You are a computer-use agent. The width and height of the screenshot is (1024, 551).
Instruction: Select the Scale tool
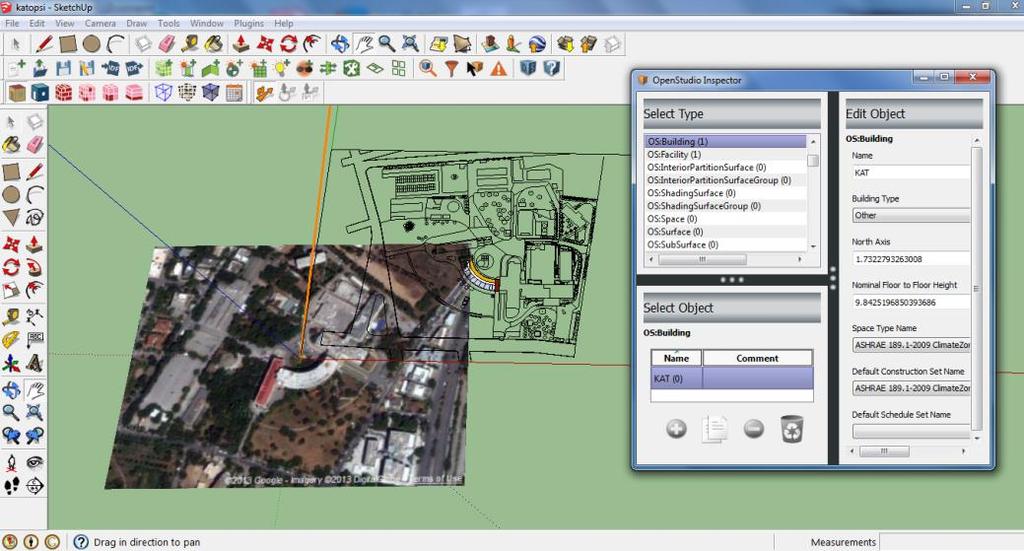pyautogui.click(x=11, y=291)
